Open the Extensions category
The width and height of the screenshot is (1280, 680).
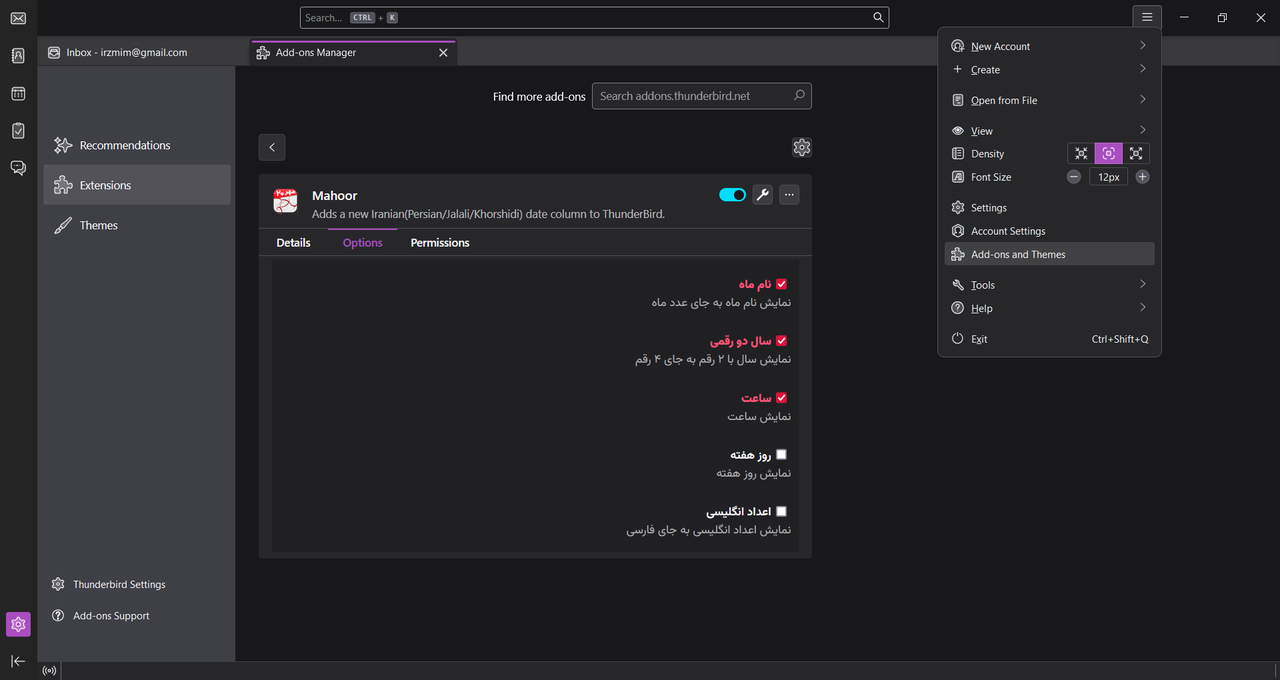(137, 185)
